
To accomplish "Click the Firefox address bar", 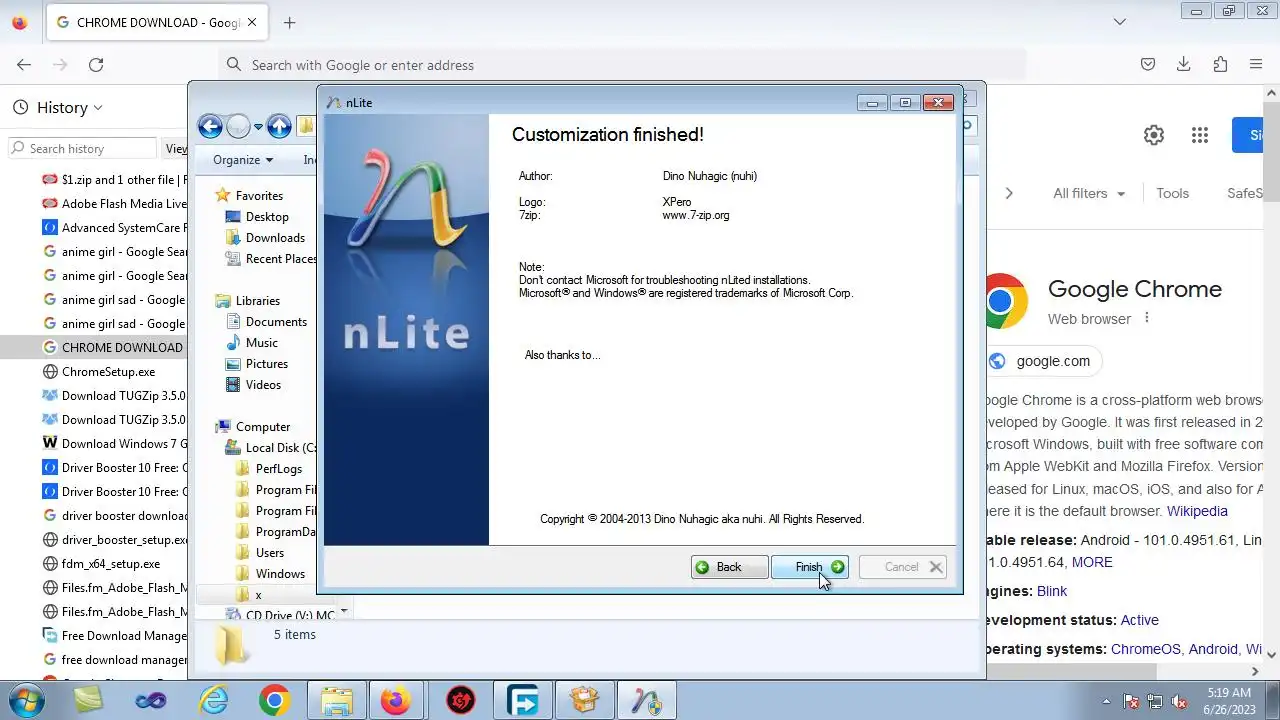I will pos(620,64).
